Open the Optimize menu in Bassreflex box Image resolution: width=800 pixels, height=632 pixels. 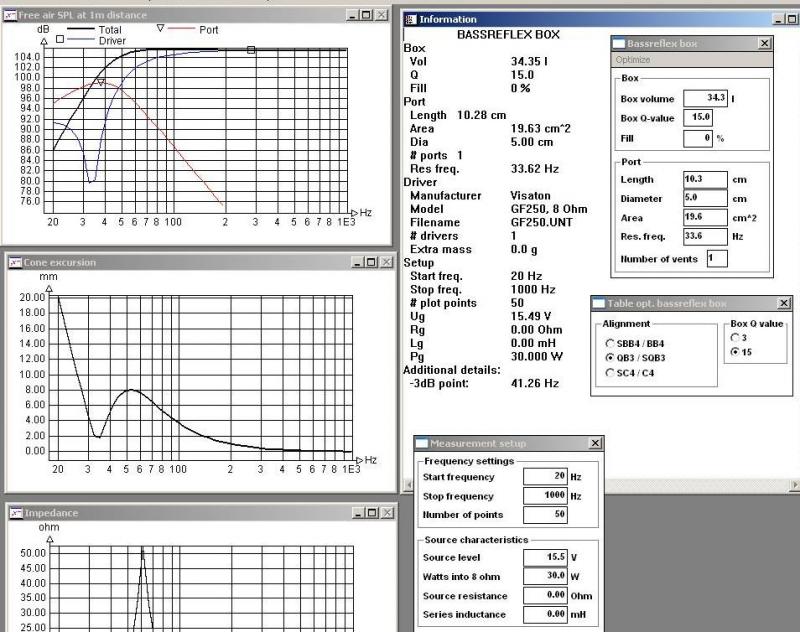pyautogui.click(x=632, y=60)
